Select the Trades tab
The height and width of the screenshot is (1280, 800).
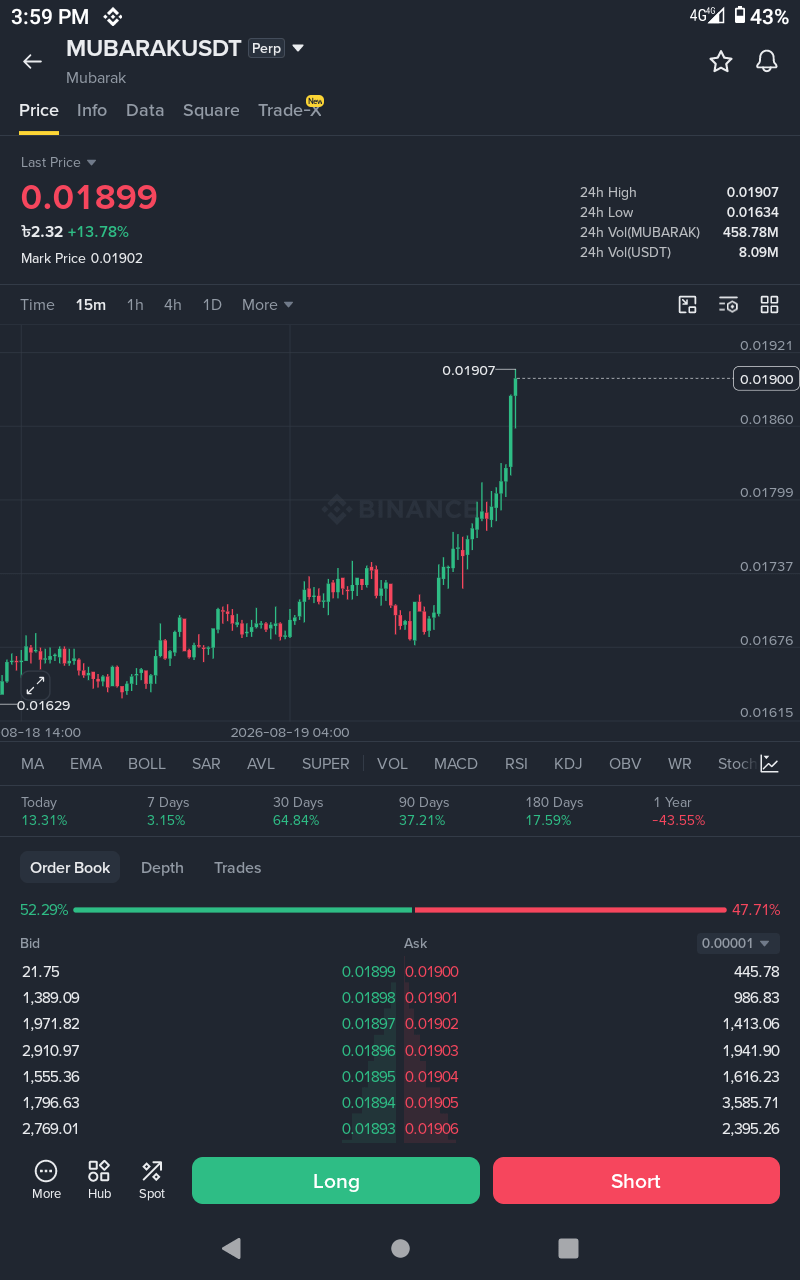point(237,868)
